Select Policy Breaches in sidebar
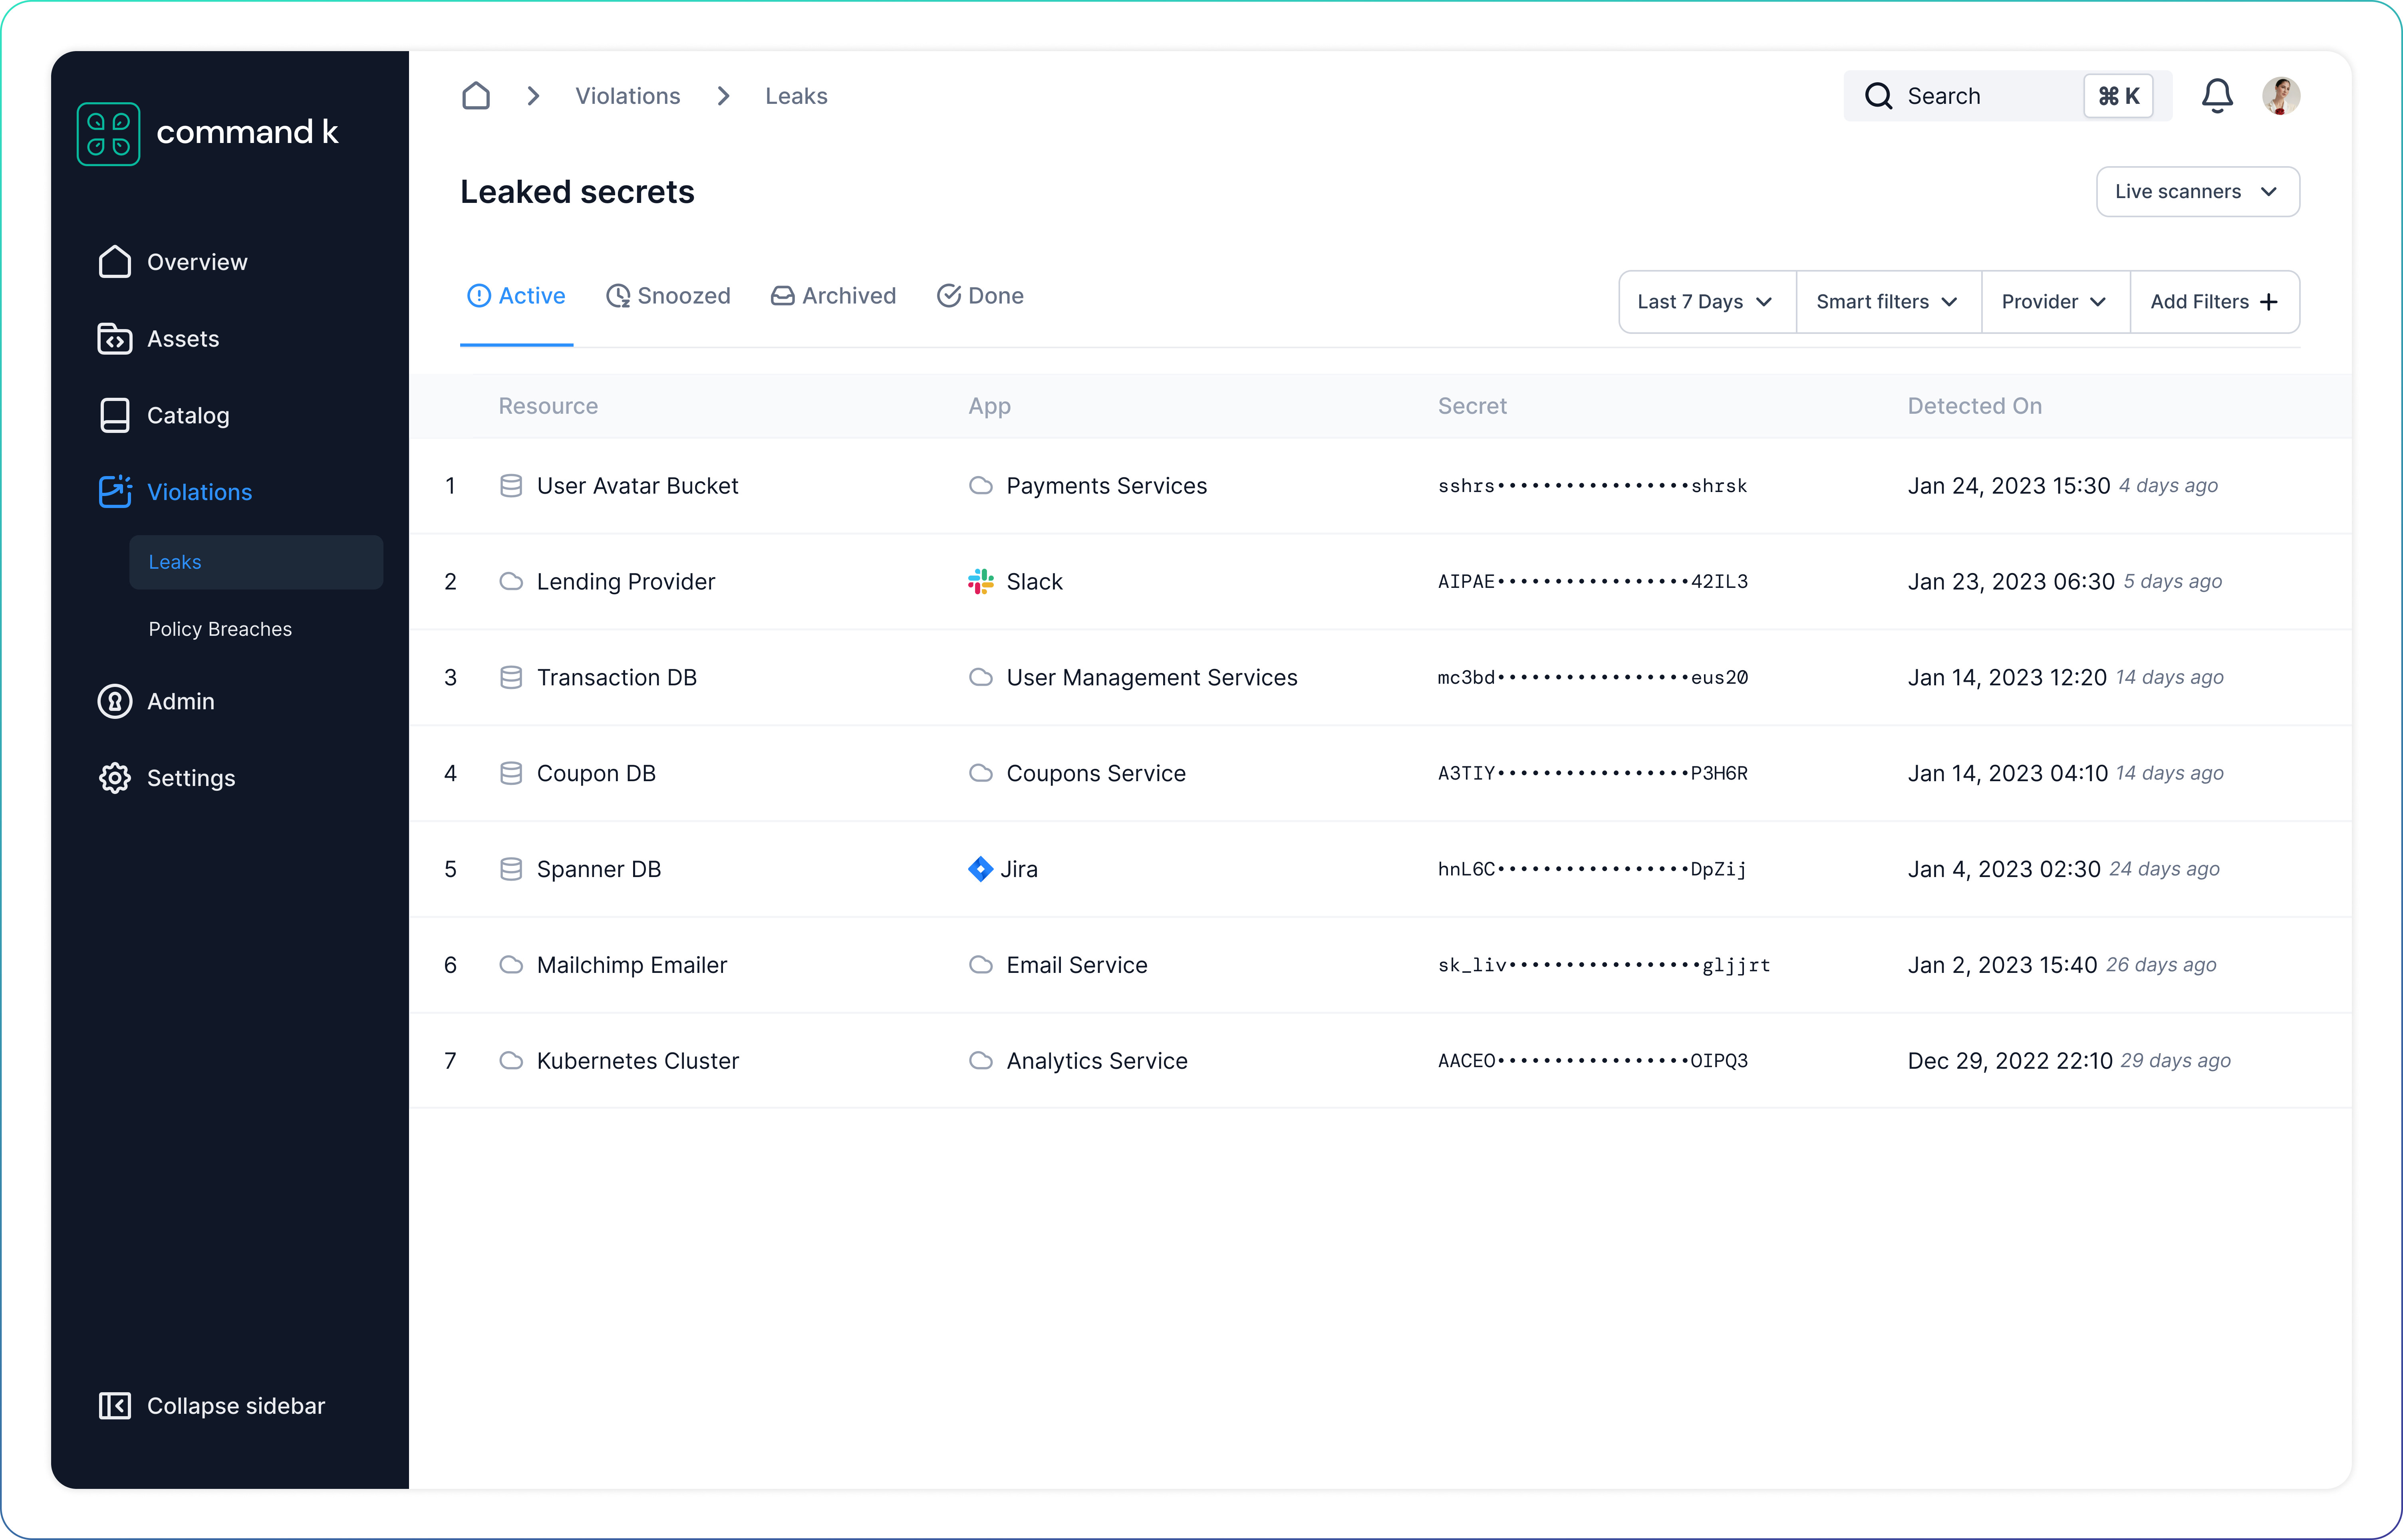The image size is (2403, 1540). tap(220, 630)
